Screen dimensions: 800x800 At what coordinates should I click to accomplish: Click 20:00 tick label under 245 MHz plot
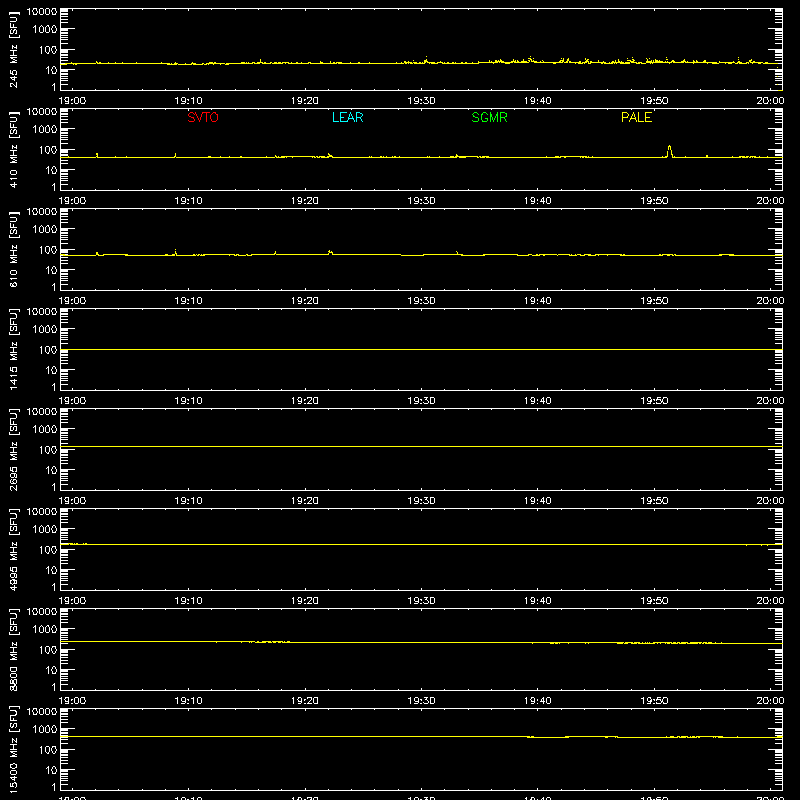[x=770, y=101]
